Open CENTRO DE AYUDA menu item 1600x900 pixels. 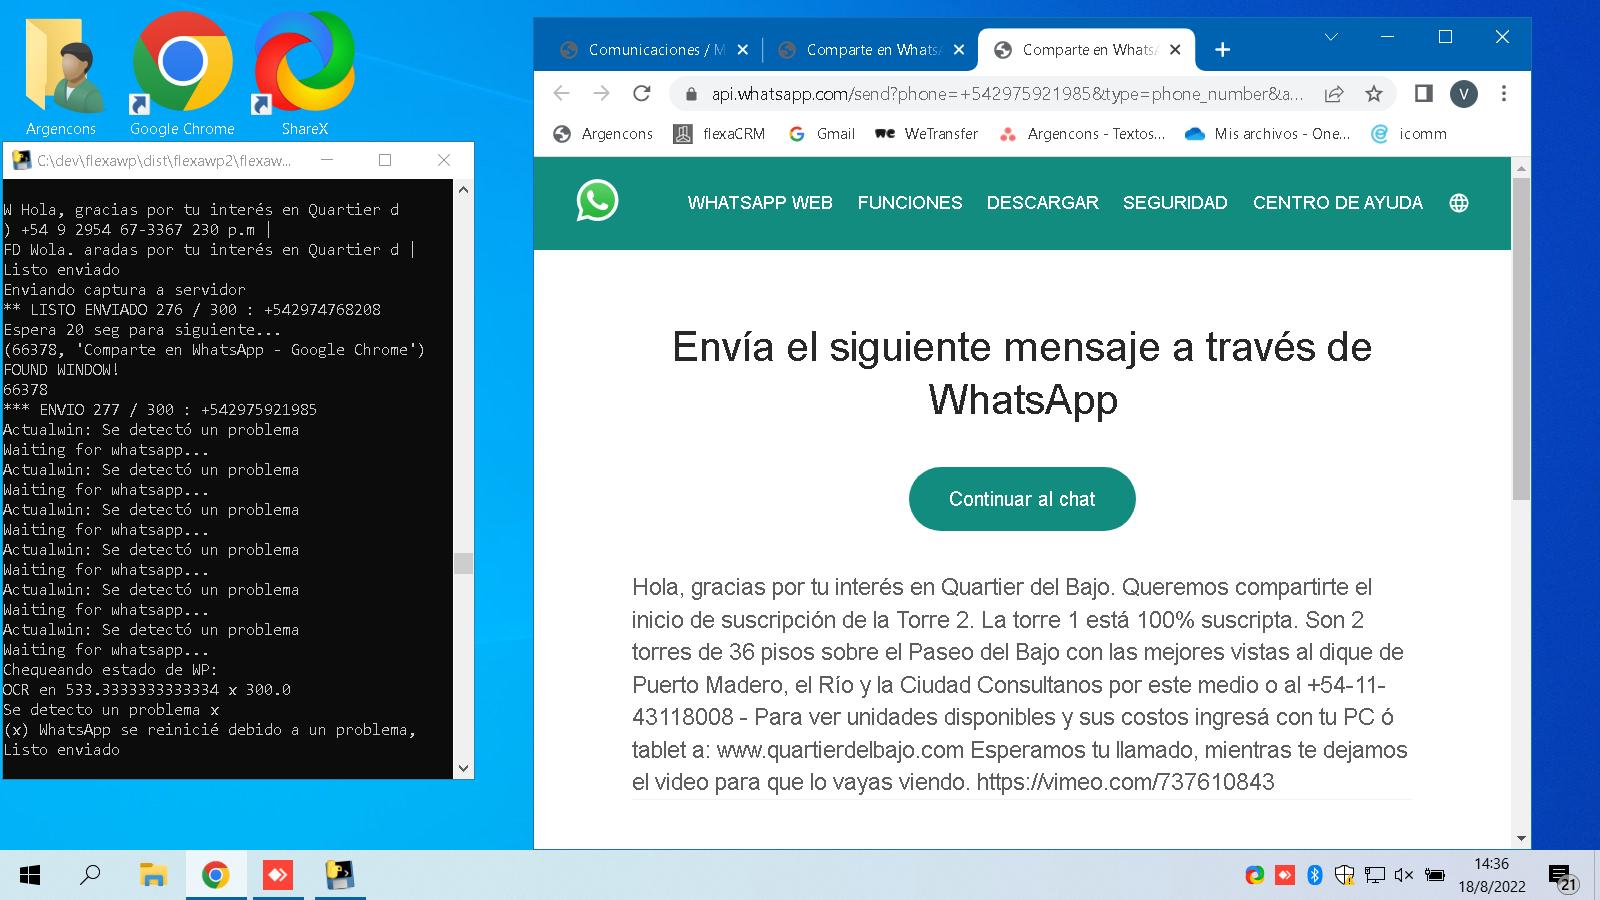coord(1337,203)
